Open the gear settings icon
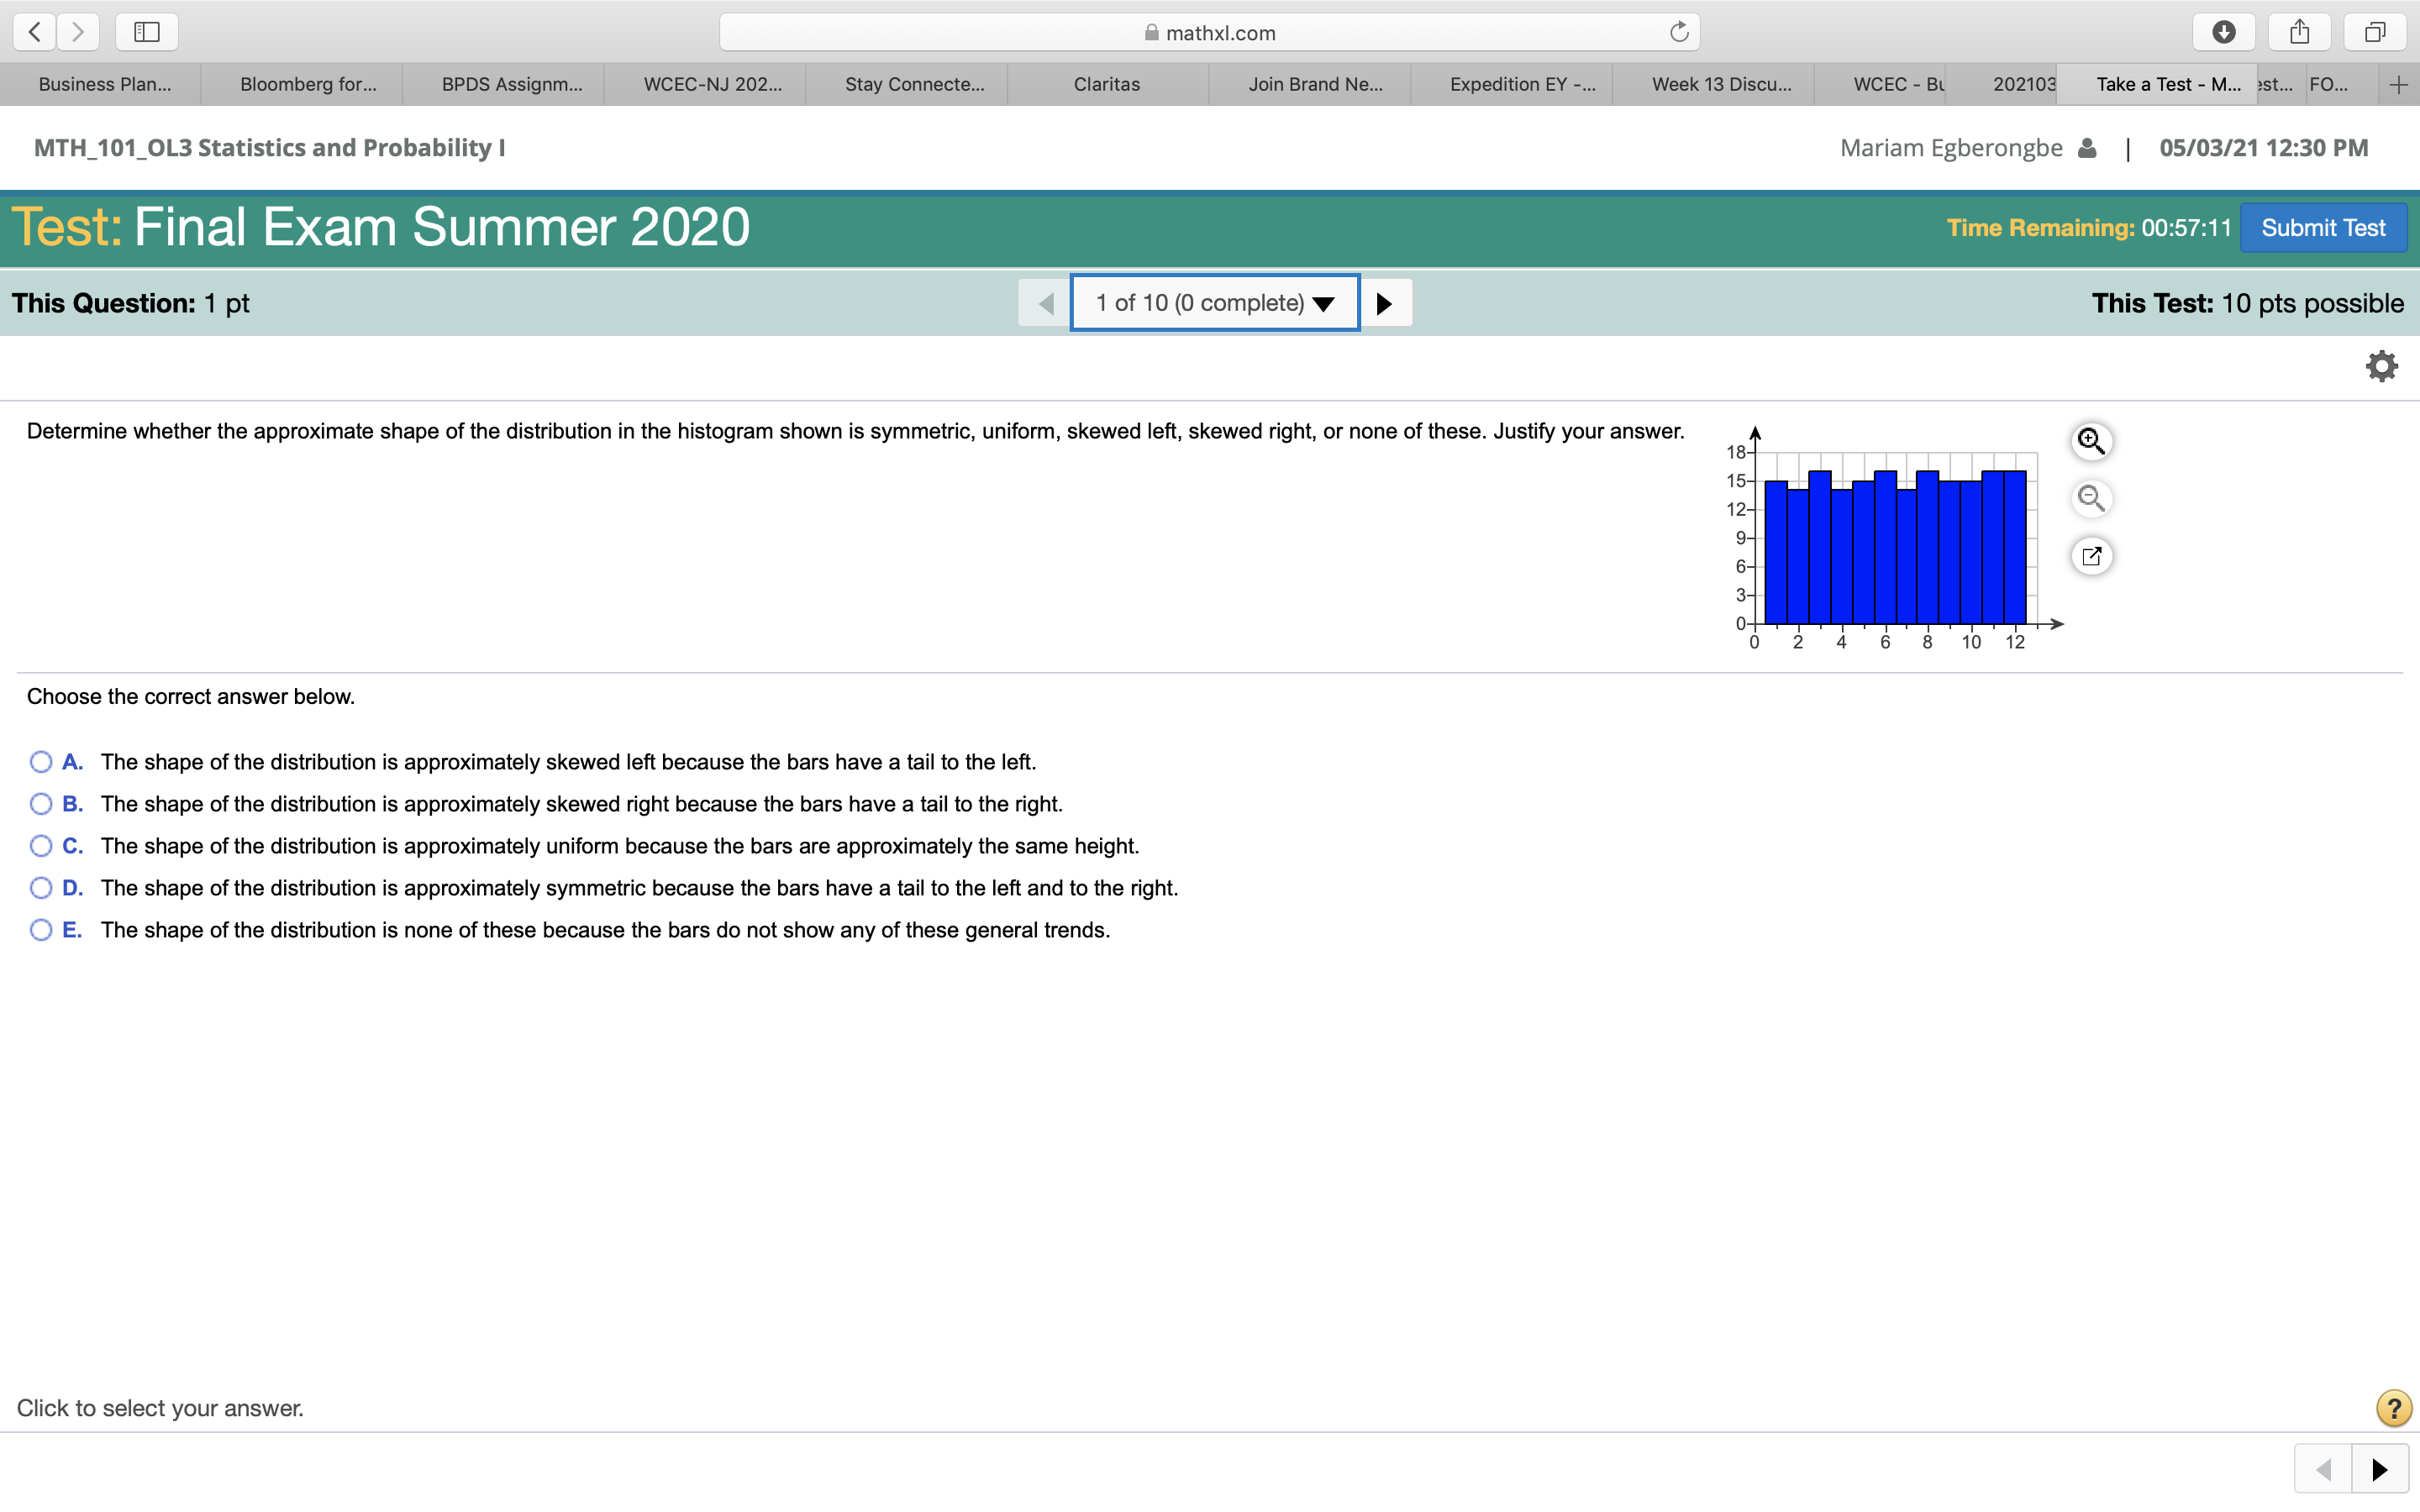 click(2381, 366)
